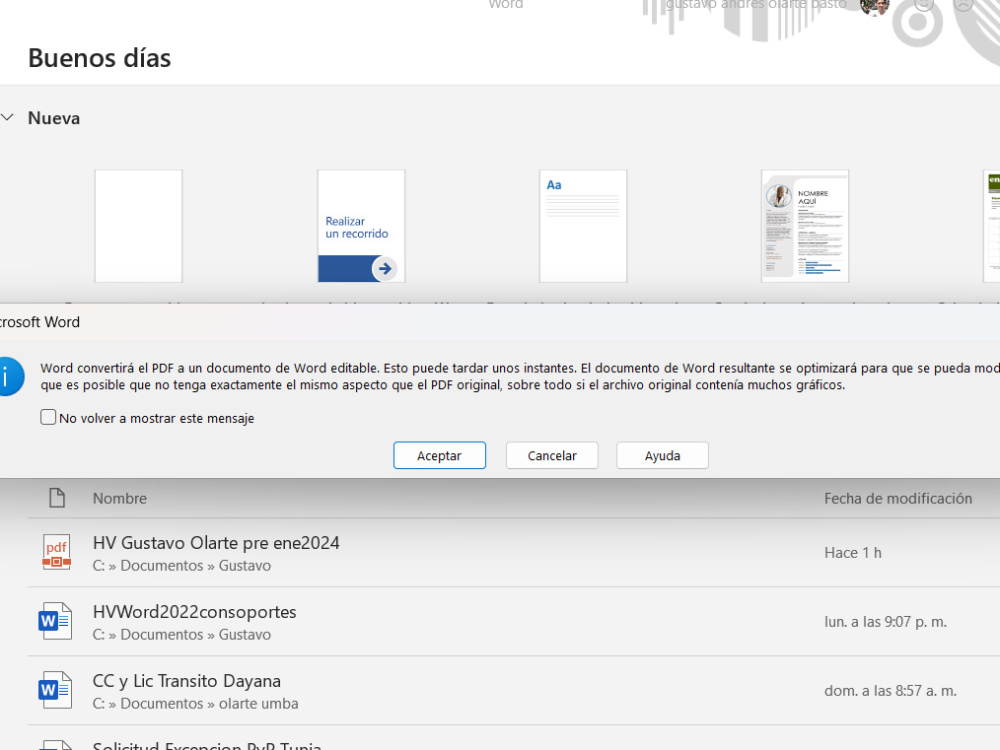Click the blue information icon in dialog

(9, 376)
